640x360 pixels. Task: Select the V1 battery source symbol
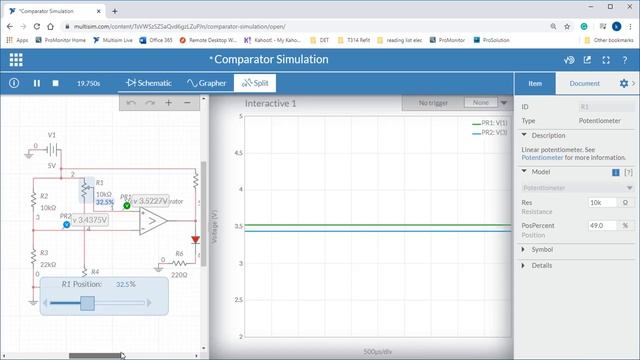point(53,150)
